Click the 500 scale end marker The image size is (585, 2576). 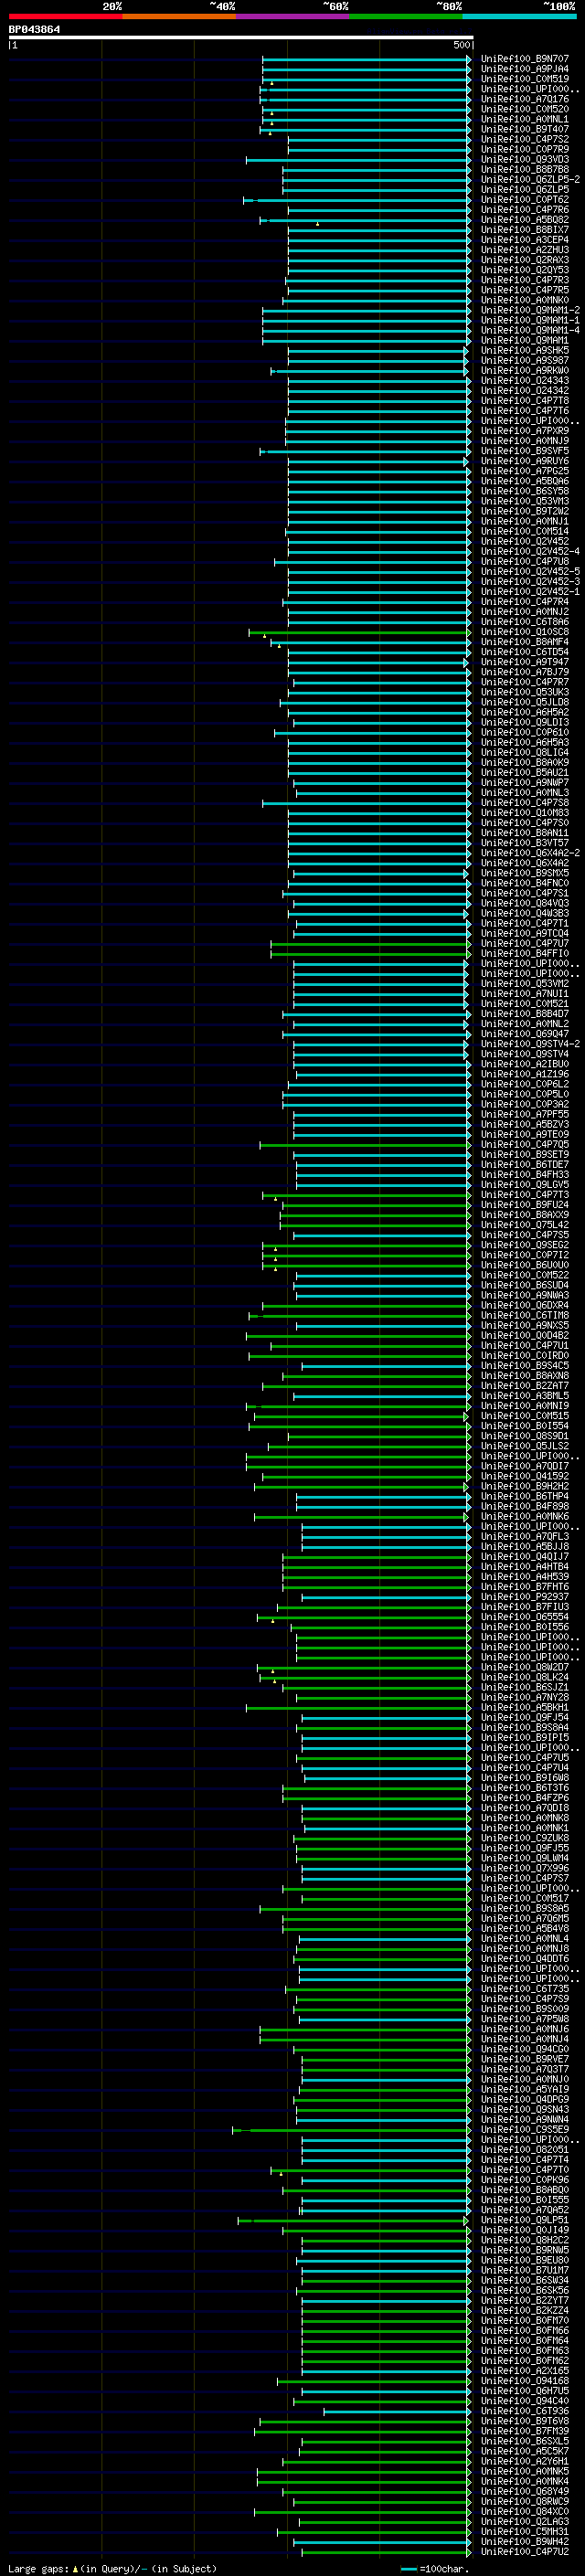coord(462,45)
